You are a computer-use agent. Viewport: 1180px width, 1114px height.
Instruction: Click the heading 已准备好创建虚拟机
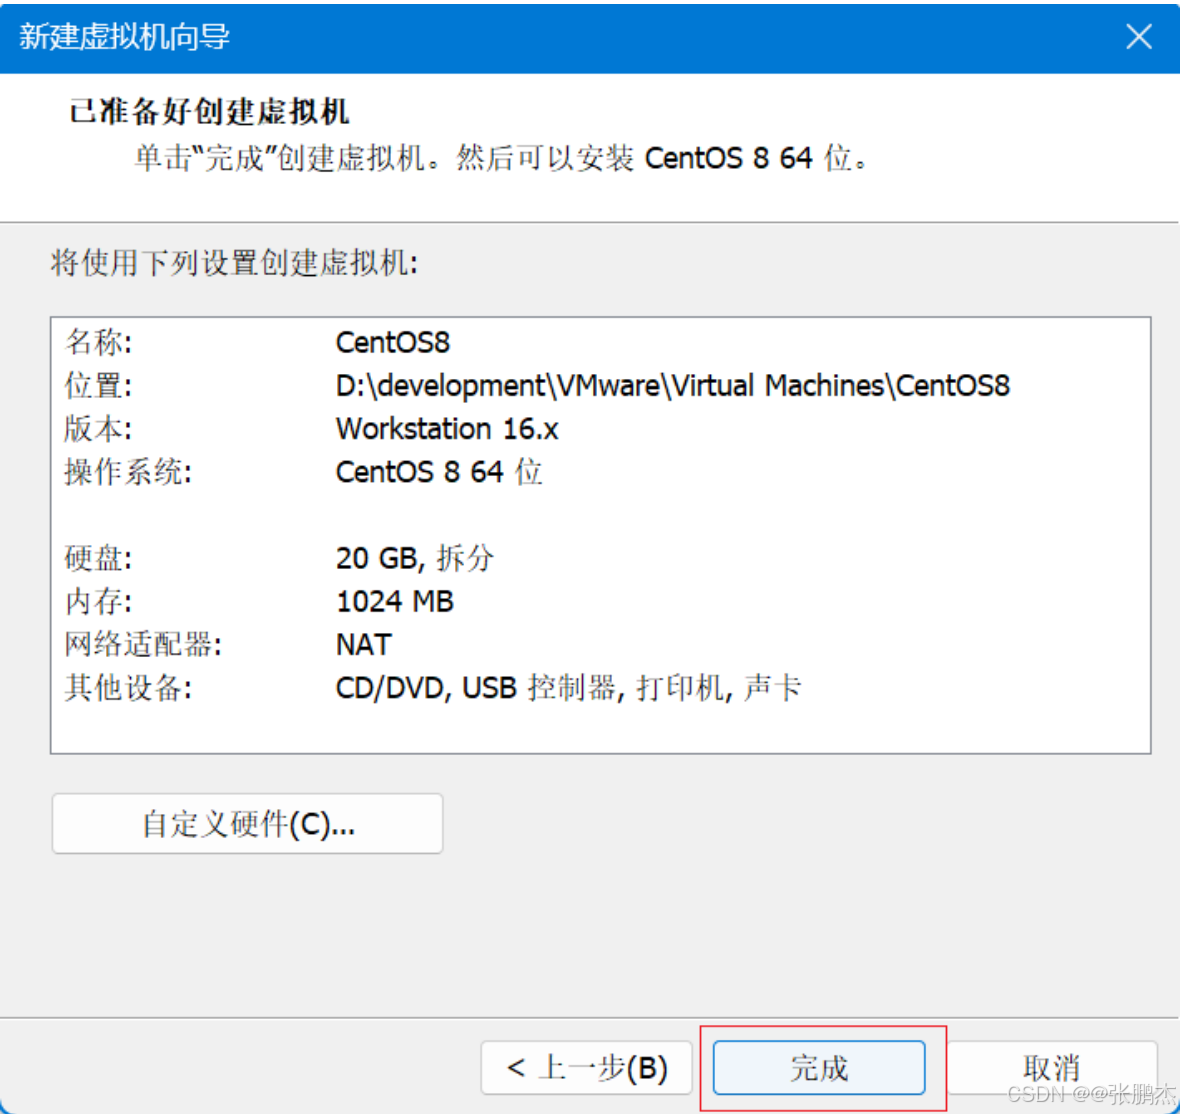208,111
